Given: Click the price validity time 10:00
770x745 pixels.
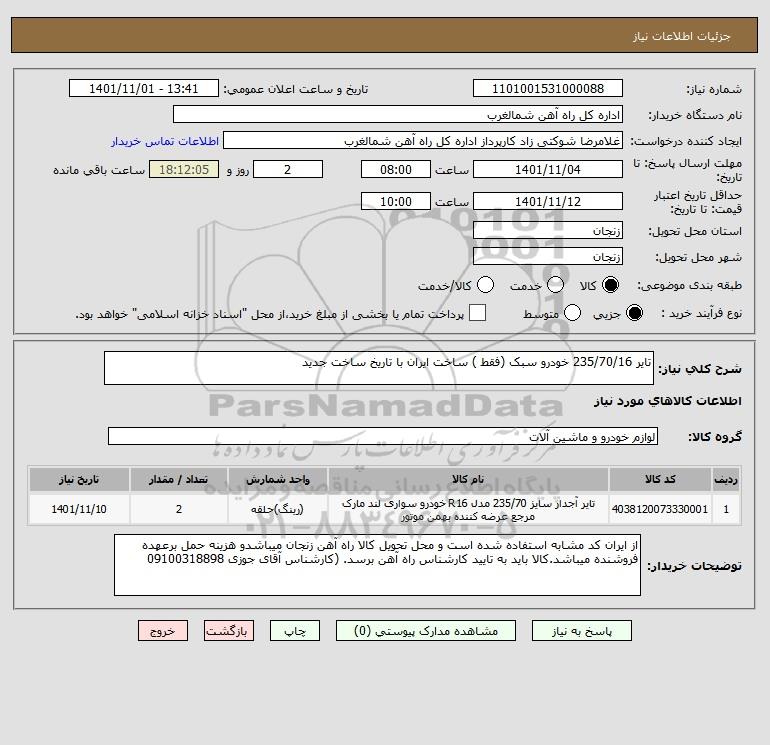Looking at the screenshot, I should tap(396, 201).
